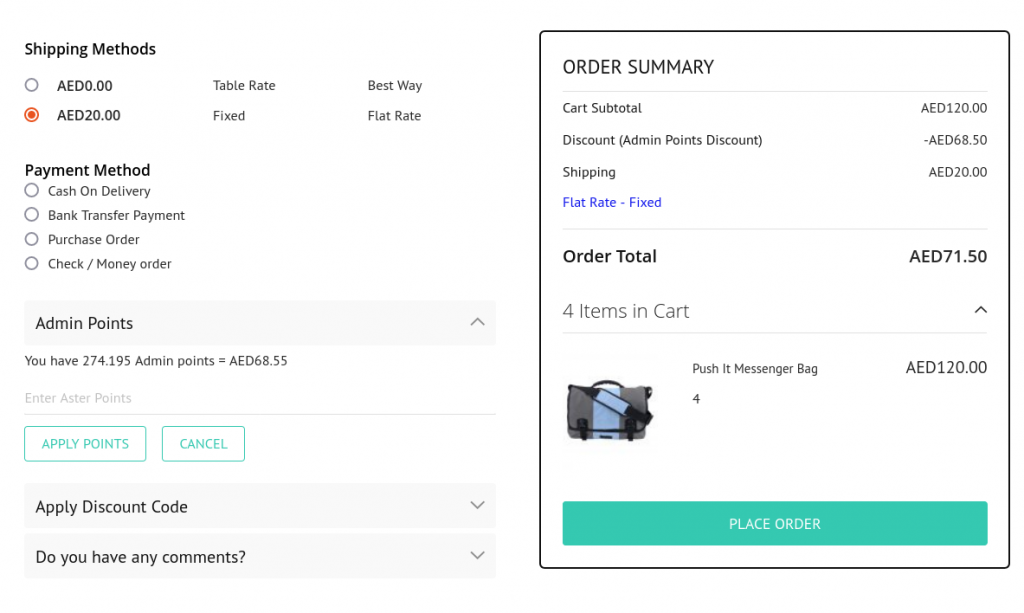Image resolution: width=1024 pixels, height=613 pixels.
Task: Click the APPLY POINTS button
Action: (85, 444)
